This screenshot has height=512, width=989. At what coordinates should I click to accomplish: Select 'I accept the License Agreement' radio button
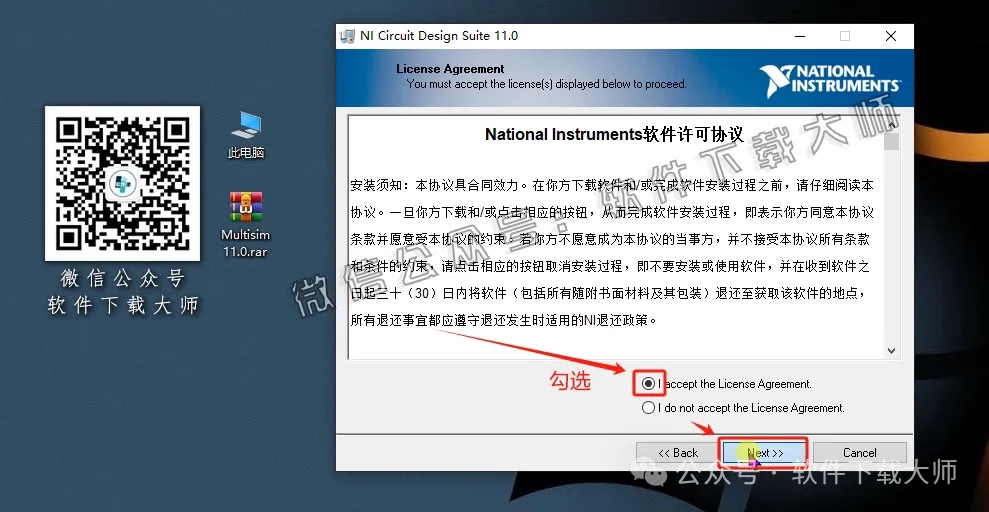click(x=648, y=383)
